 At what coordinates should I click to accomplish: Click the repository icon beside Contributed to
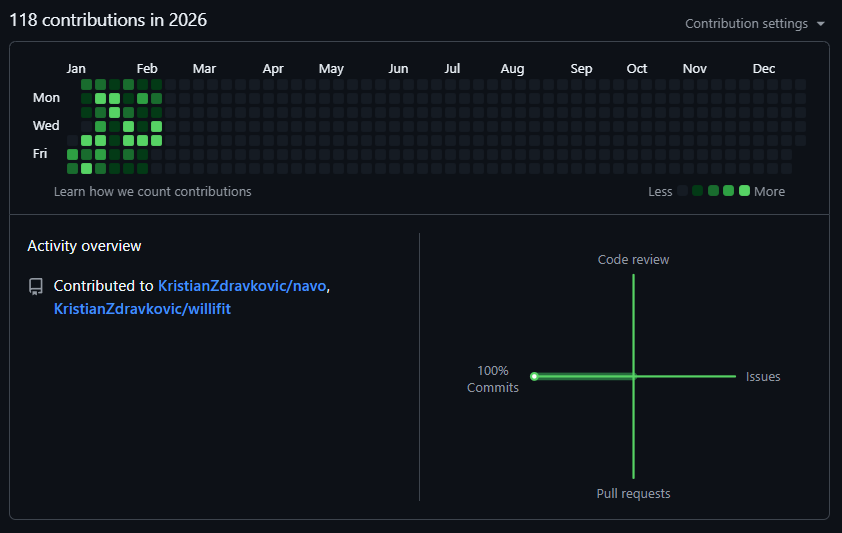tap(36, 286)
